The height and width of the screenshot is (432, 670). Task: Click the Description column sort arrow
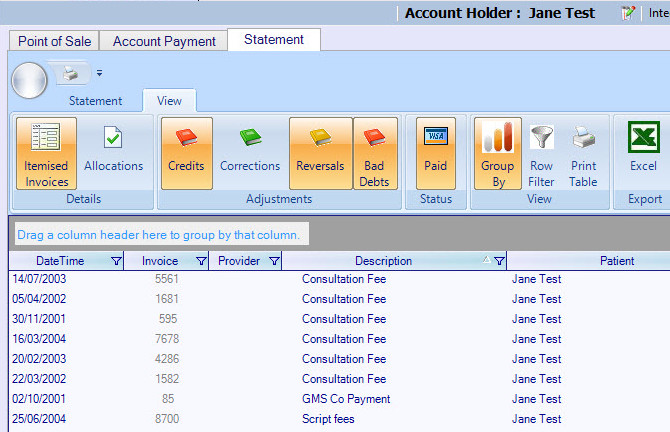click(486, 259)
